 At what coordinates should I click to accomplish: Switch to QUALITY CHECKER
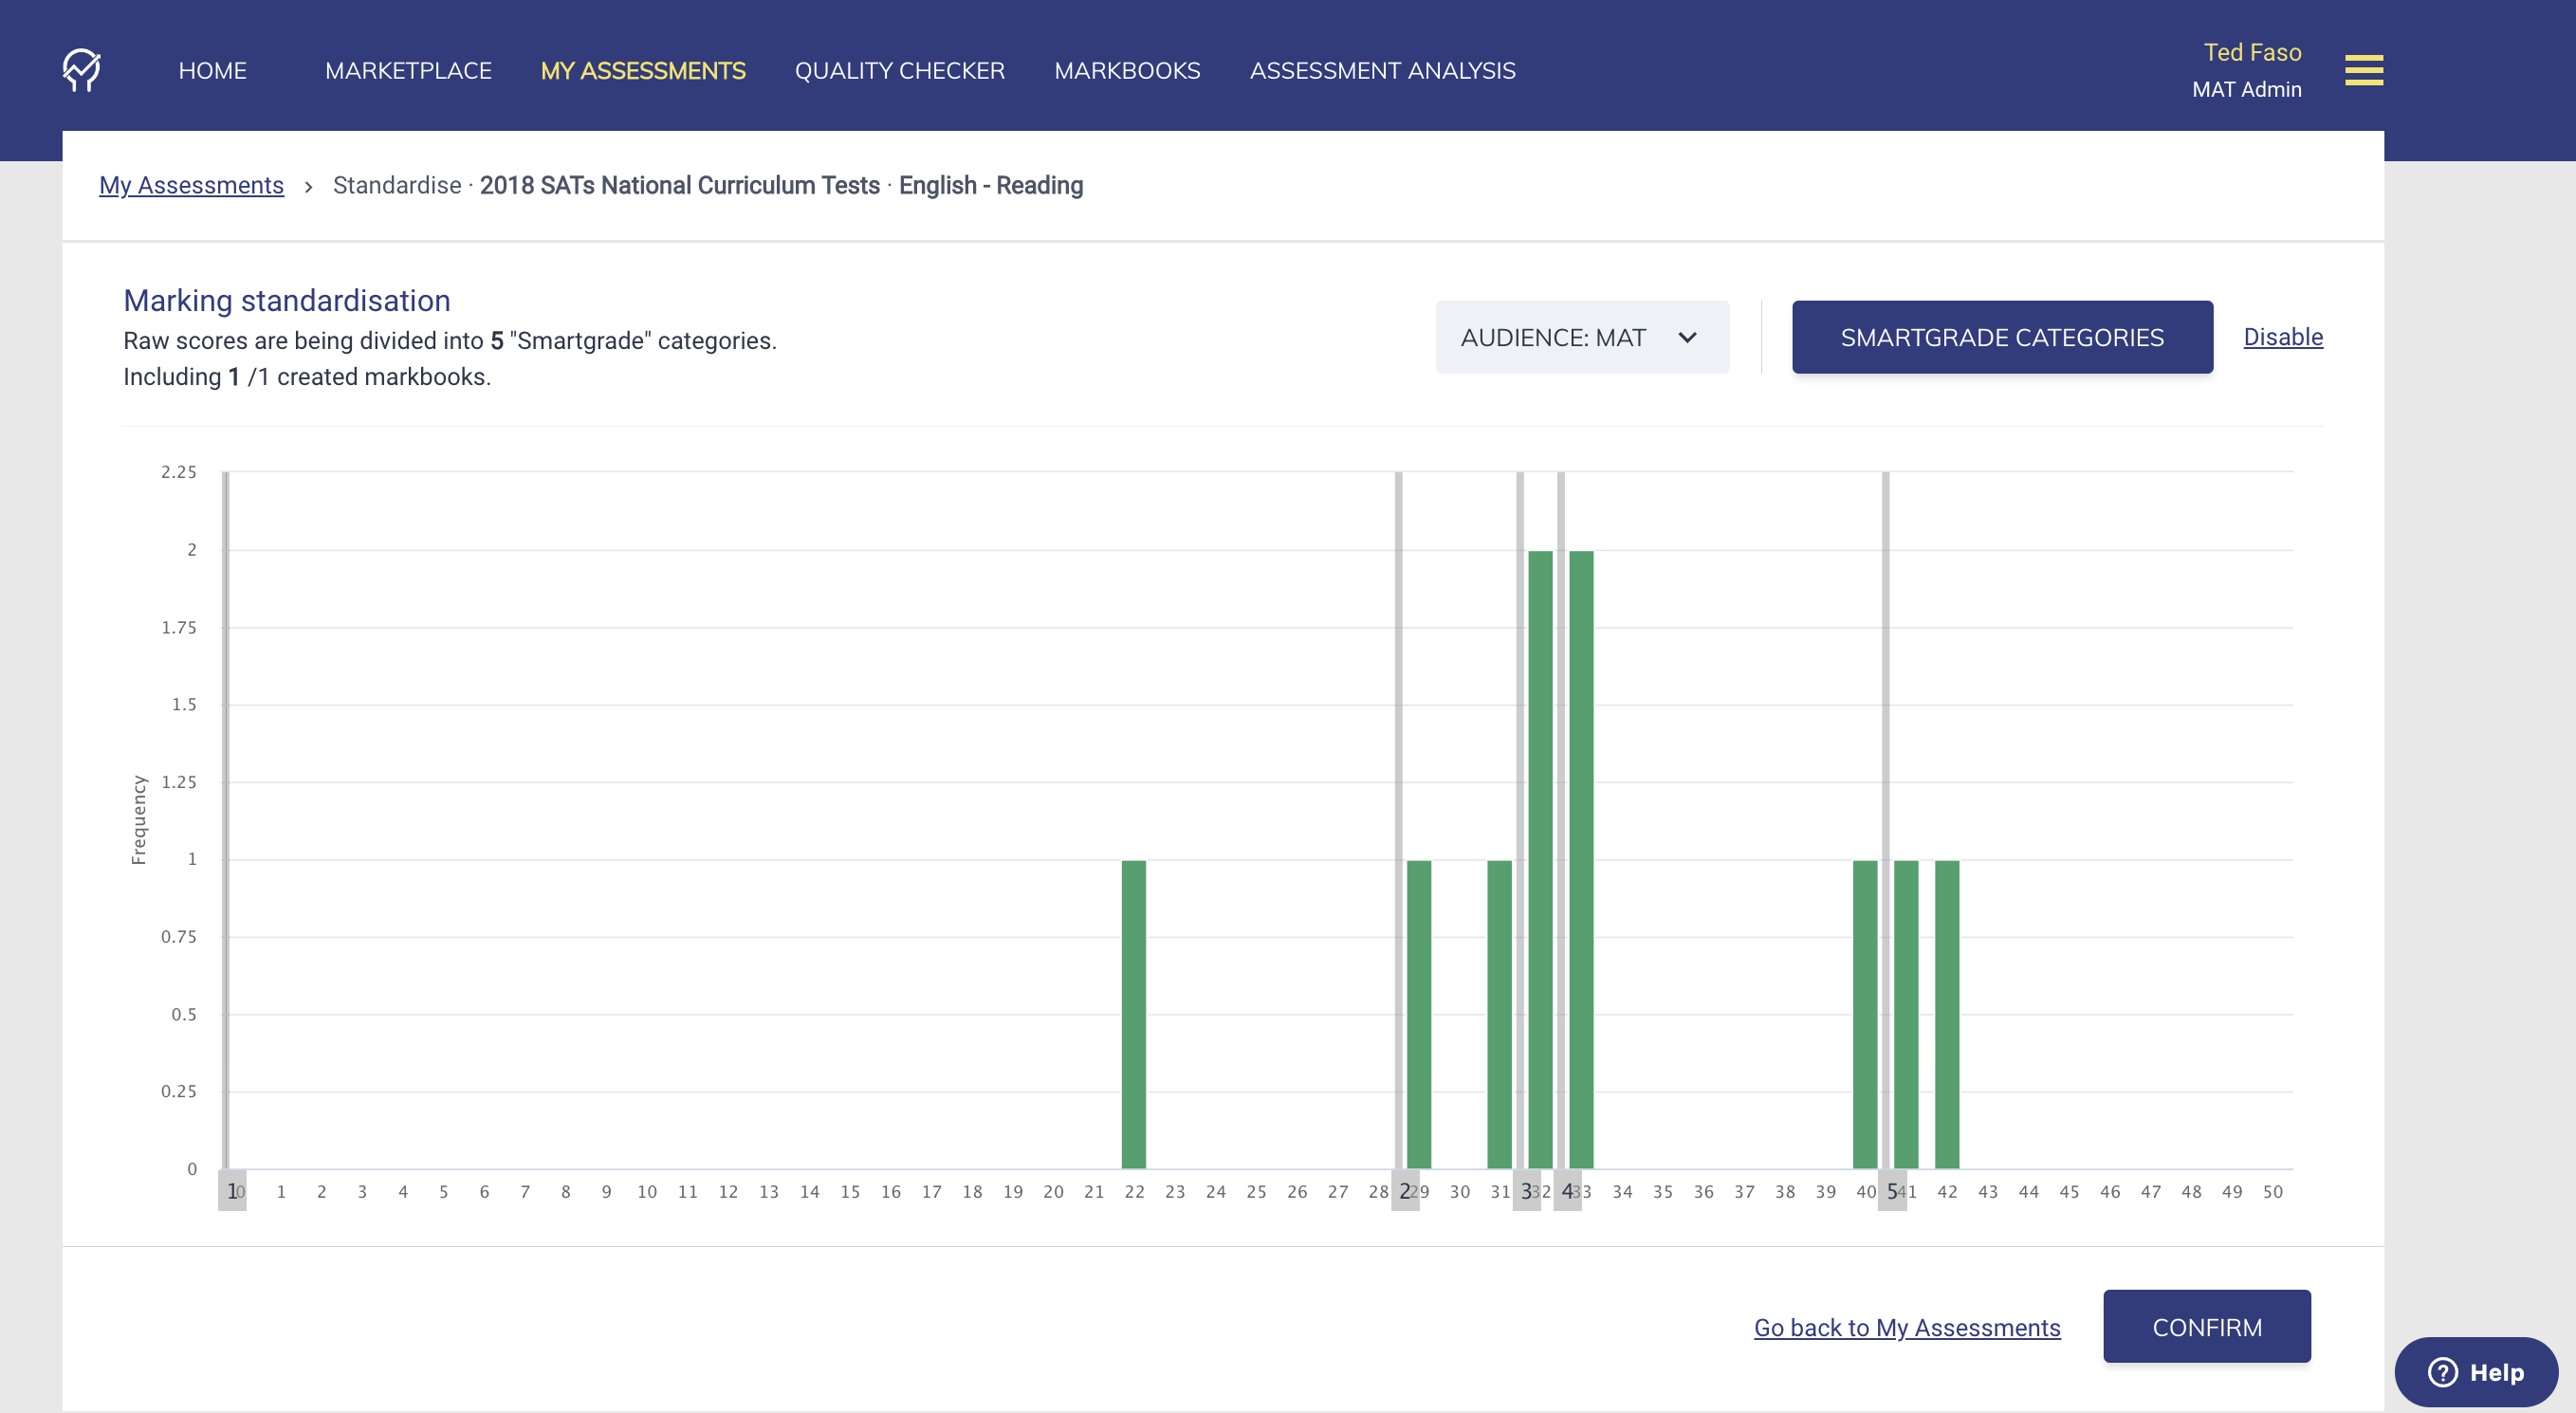(899, 70)
